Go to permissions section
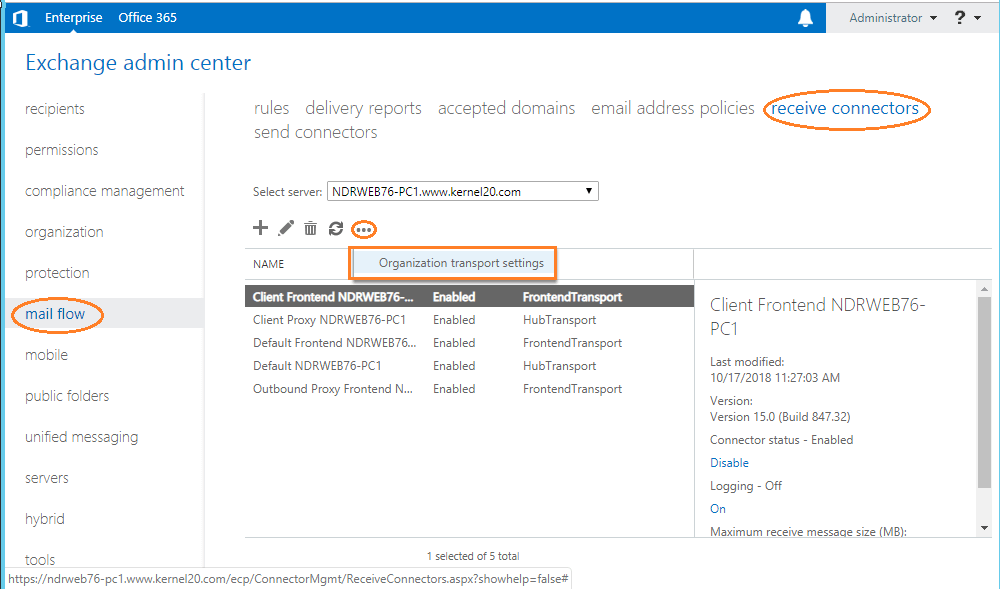Image resolution: width=1000 pixels, height=589 pixels. coord(62,150)
